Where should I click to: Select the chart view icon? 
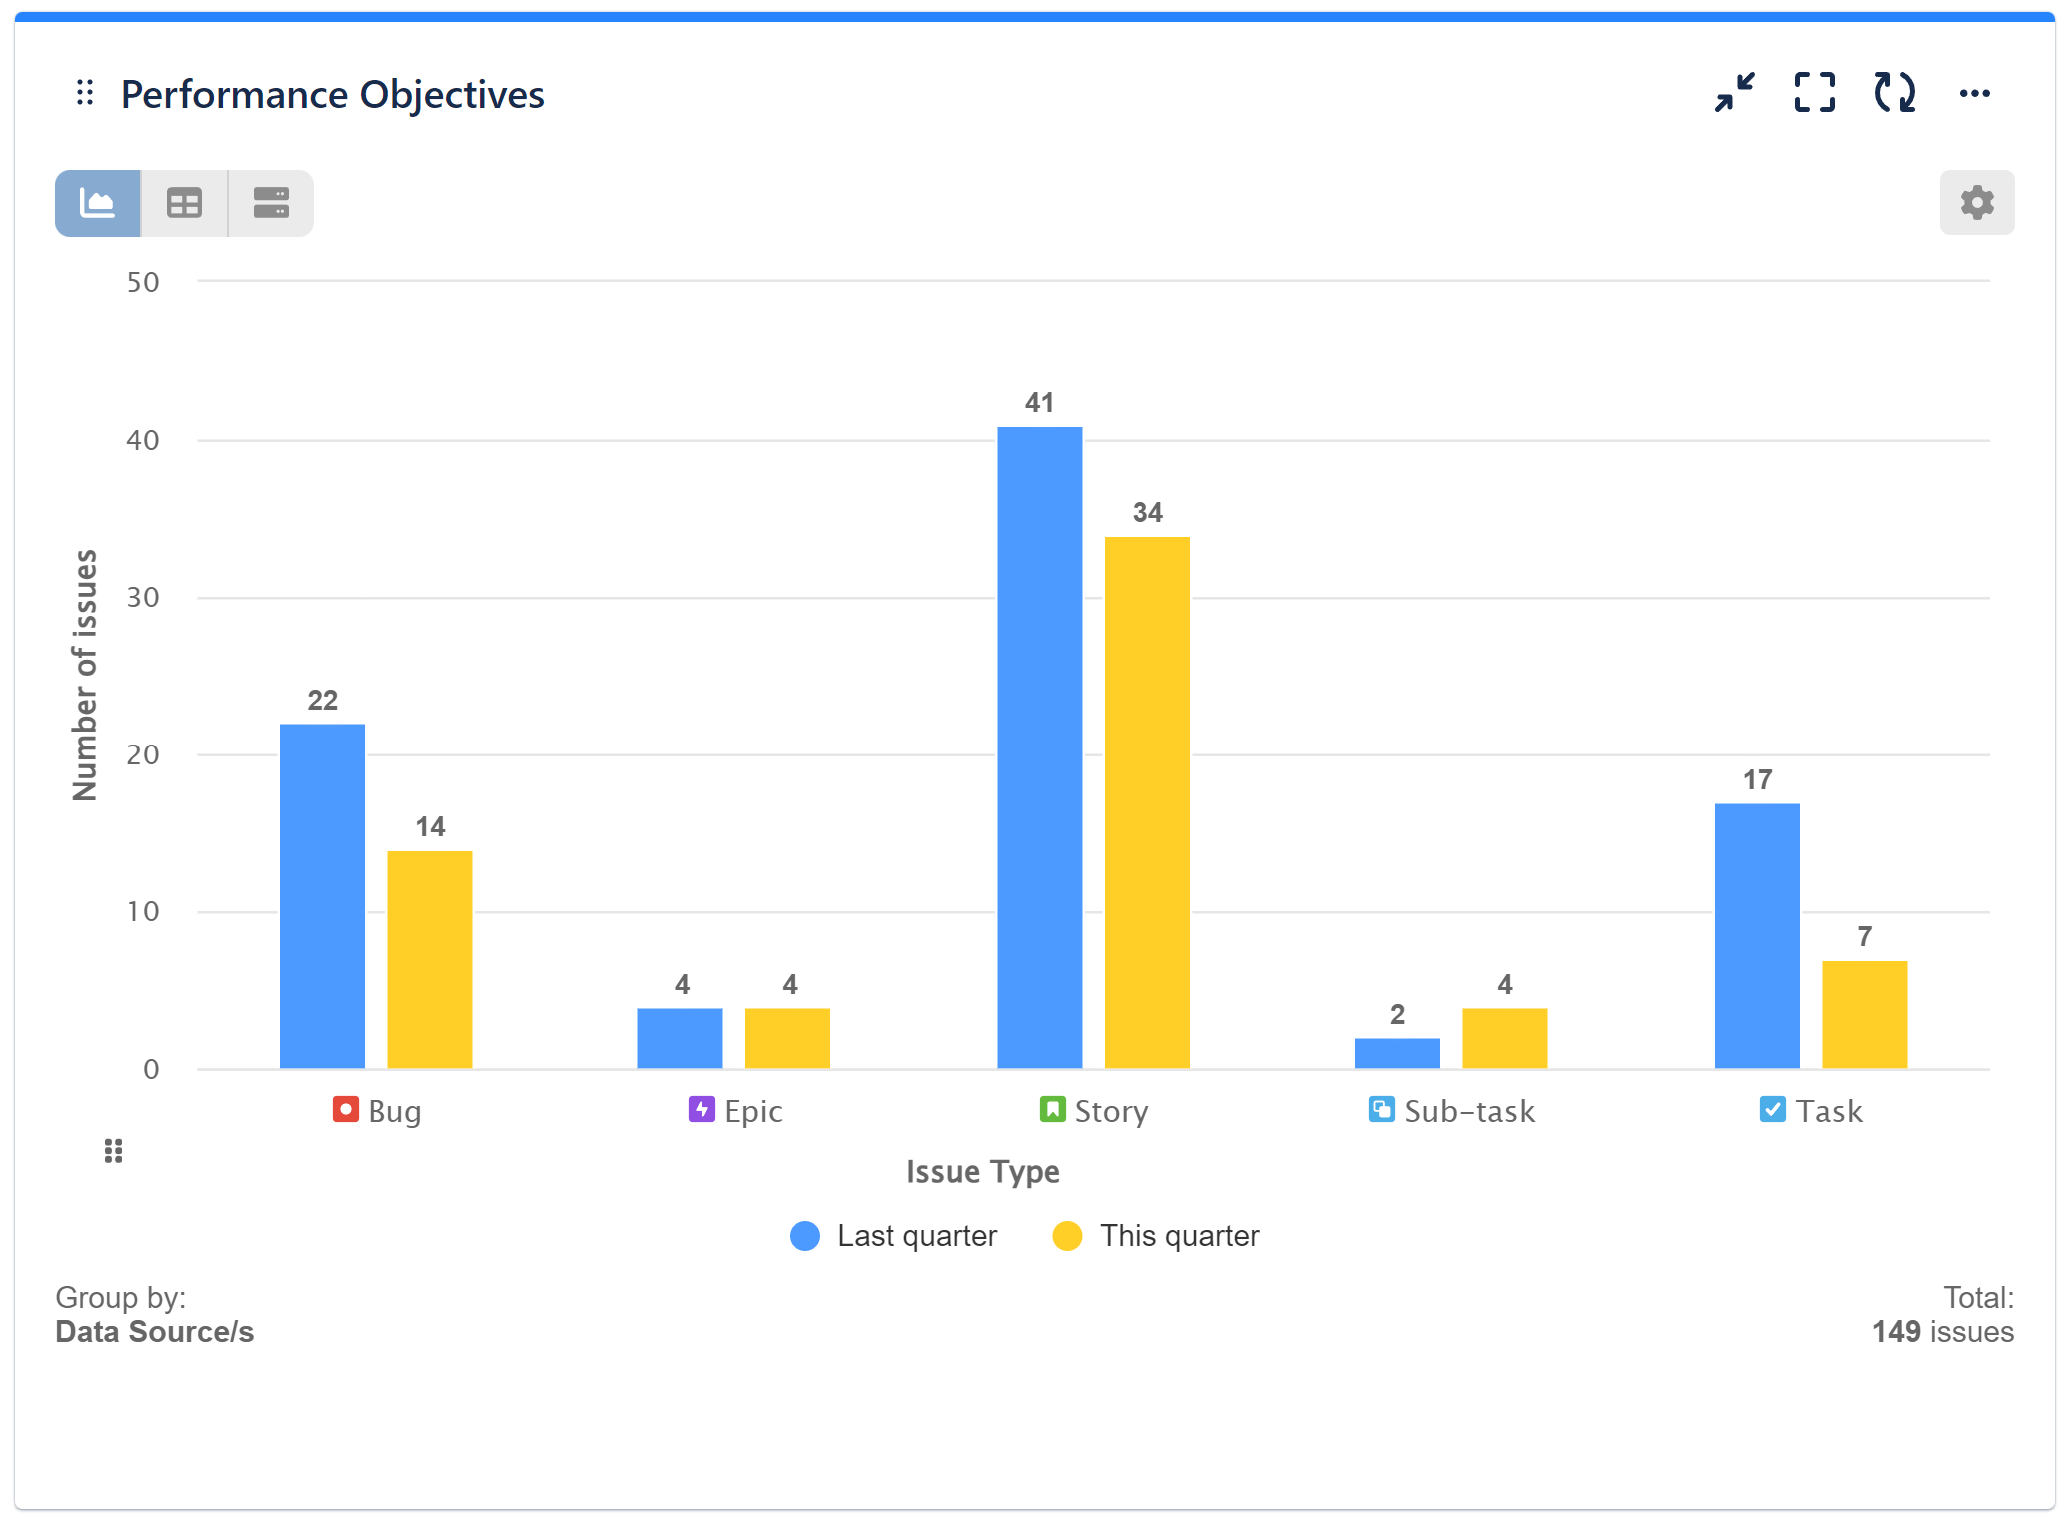coord(97,203)
